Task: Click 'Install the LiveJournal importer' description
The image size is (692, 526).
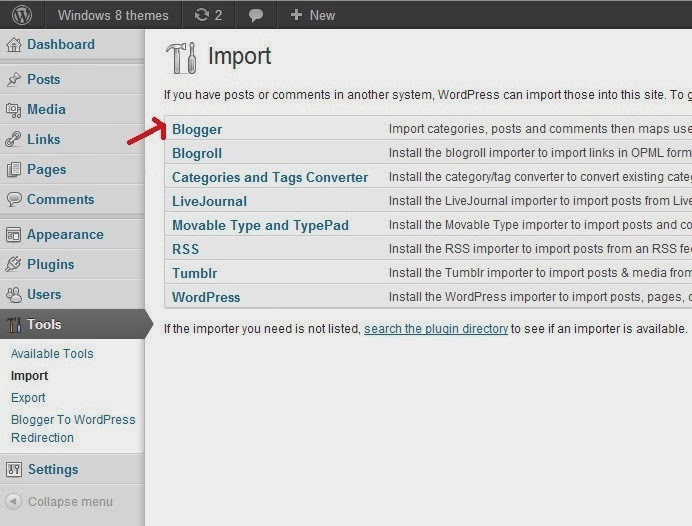Action: (540, 201)
